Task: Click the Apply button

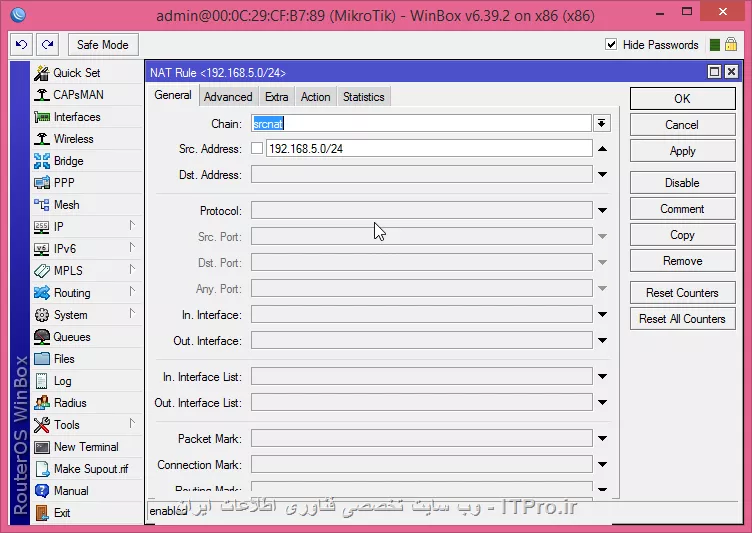Action: [682, 151]
